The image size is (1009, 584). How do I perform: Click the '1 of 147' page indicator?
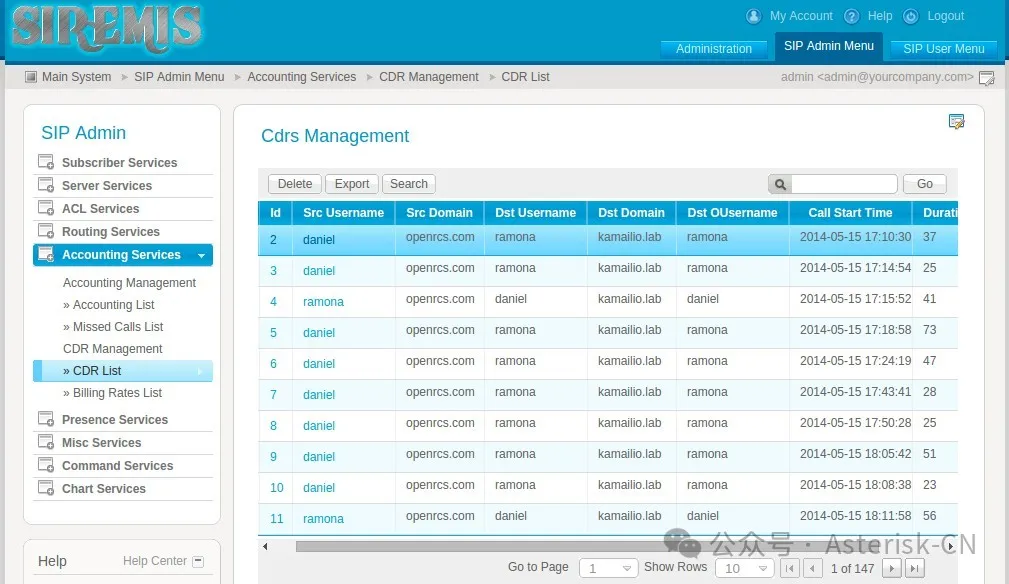tap(852, 569)
